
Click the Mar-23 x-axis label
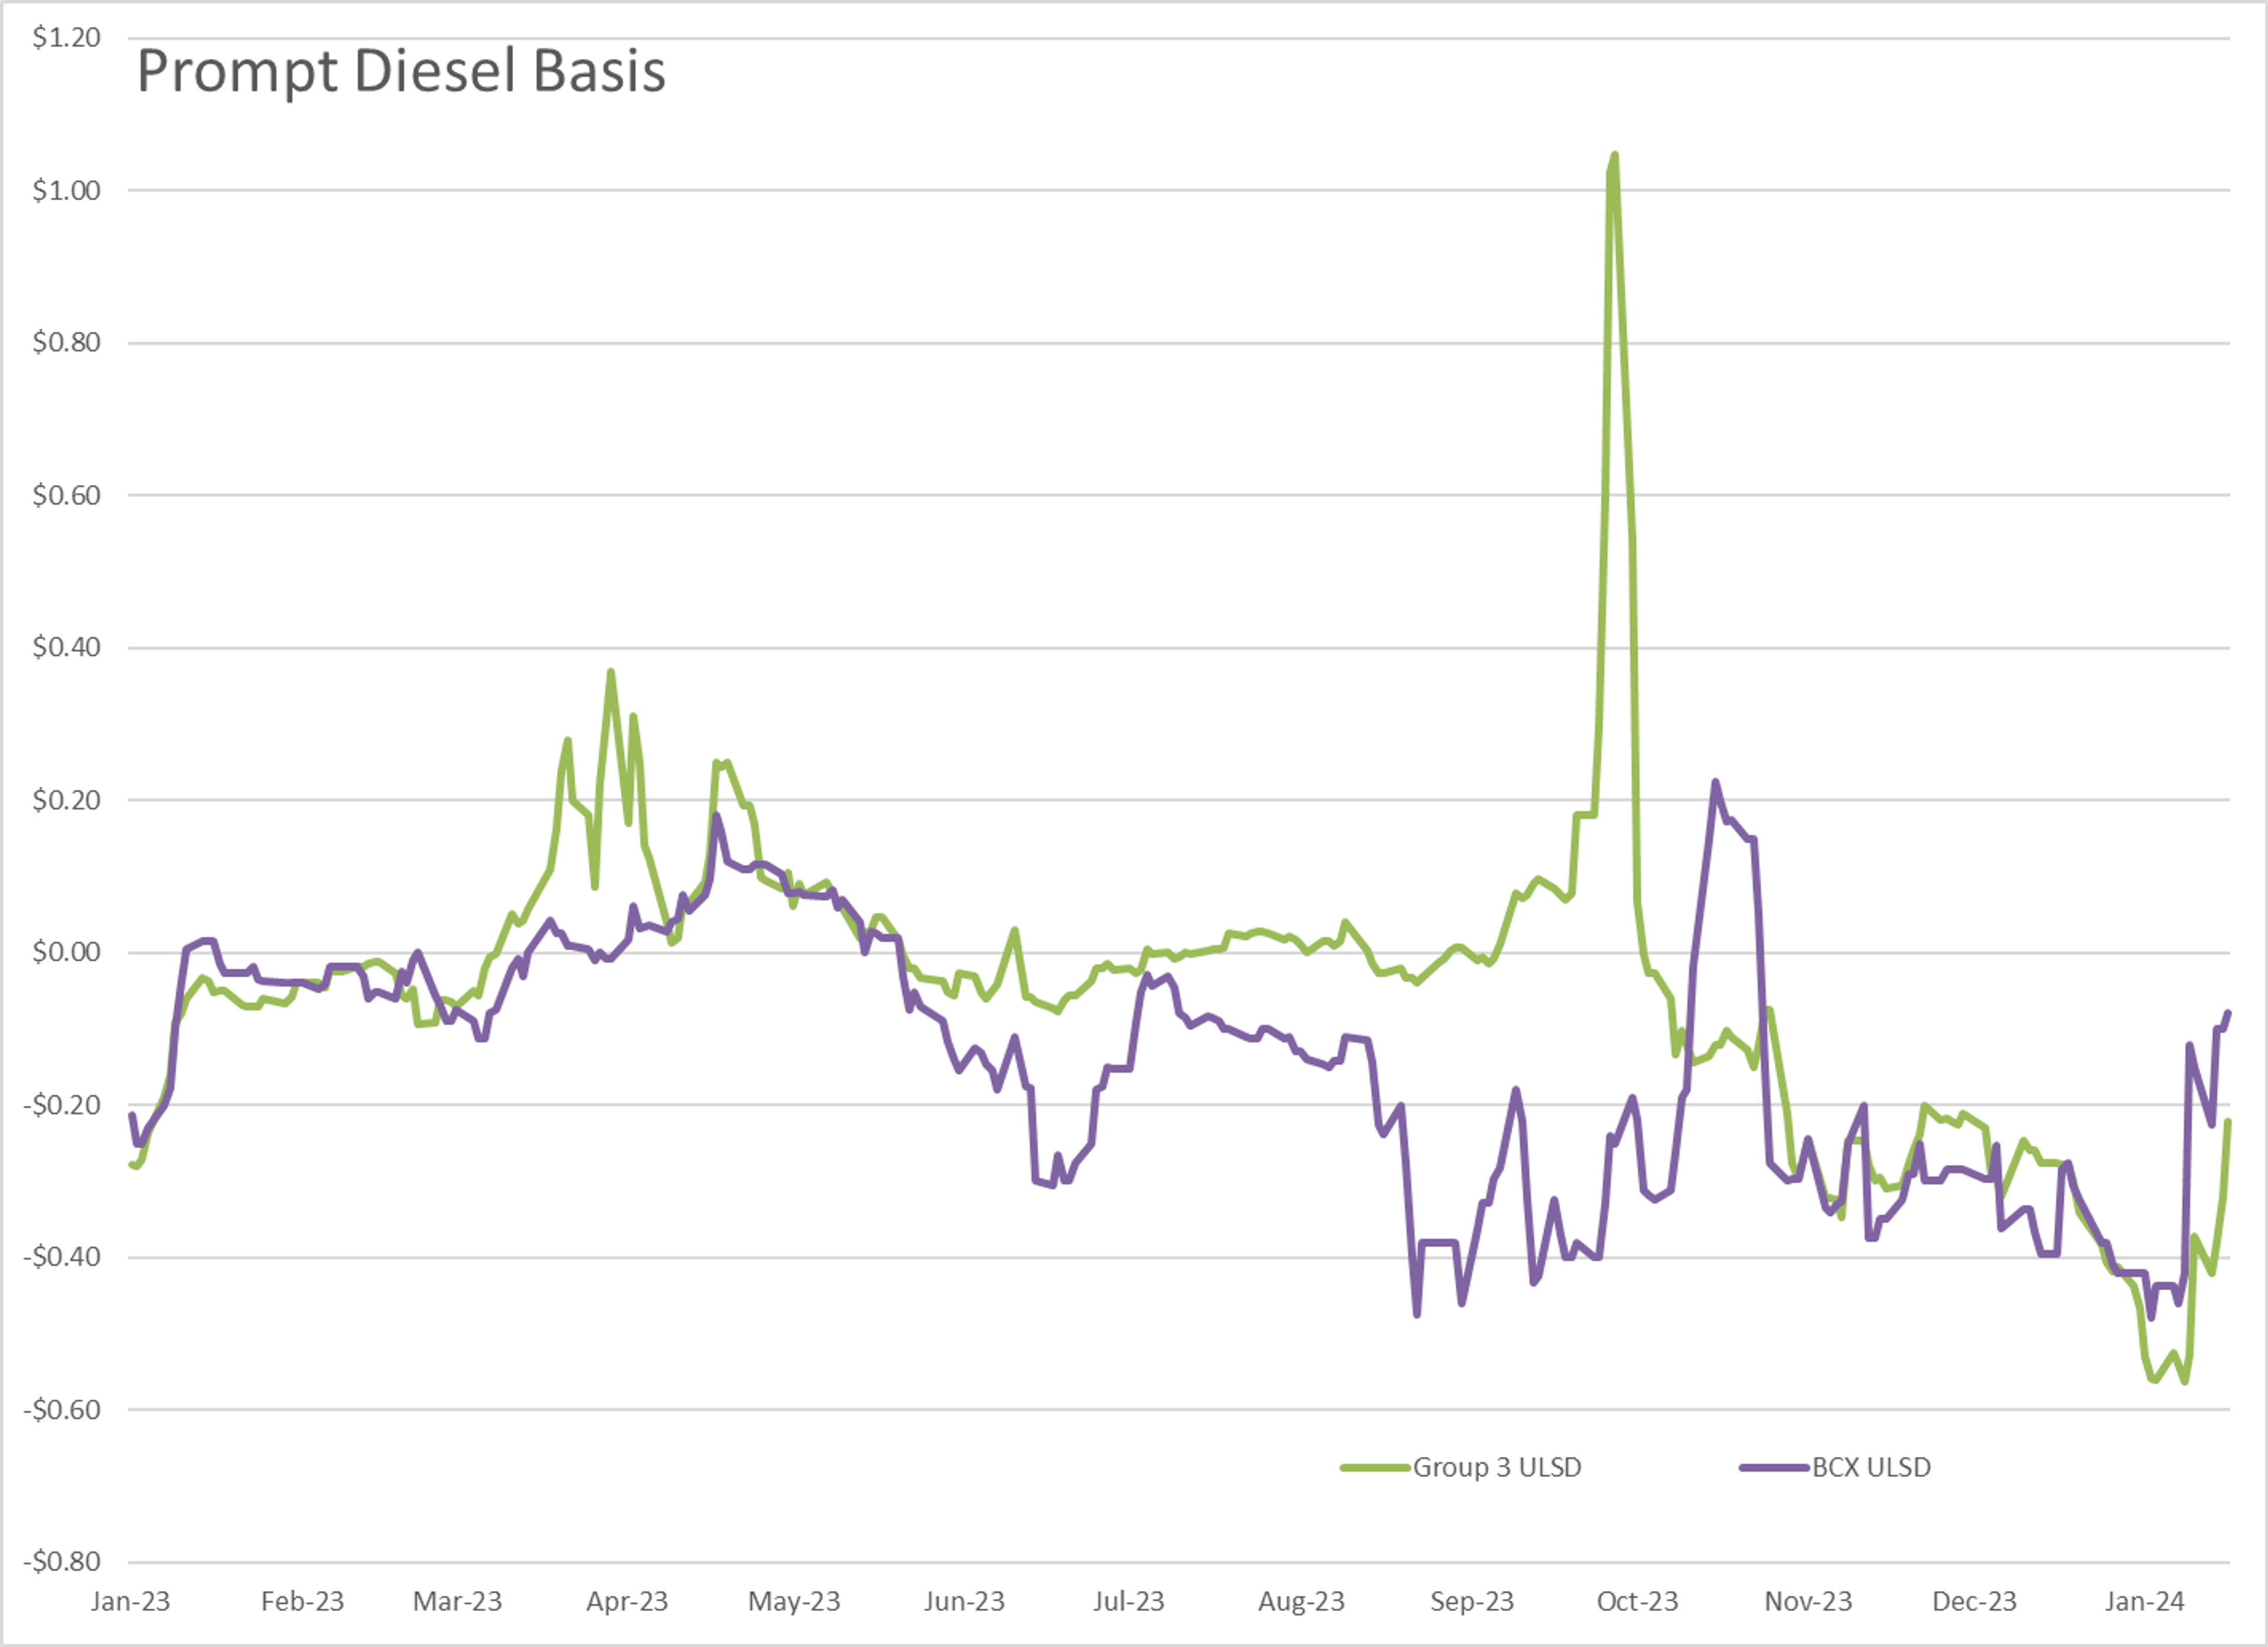pos(457,1601)
